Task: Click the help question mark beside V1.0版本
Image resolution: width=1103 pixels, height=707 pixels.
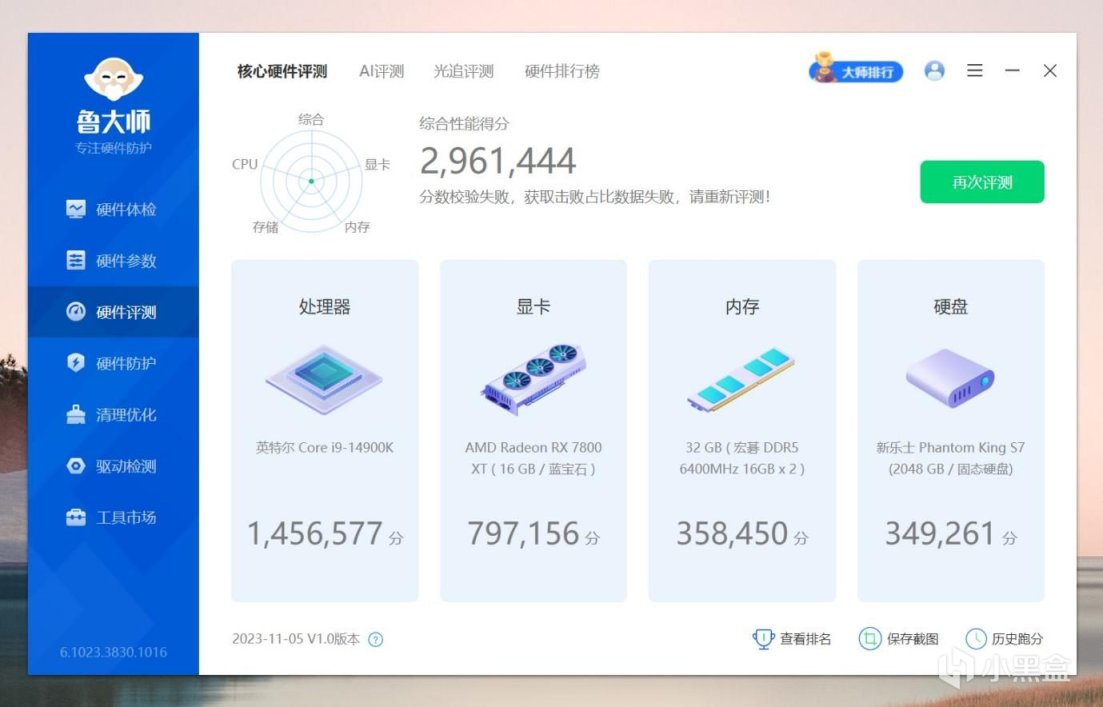Action: click(376, 639)
